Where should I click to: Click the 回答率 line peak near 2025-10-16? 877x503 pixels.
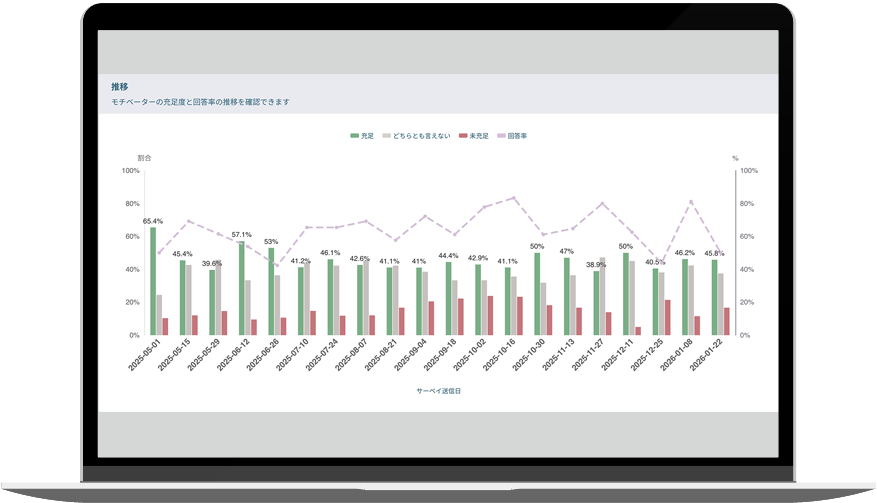pyautogui.click(x=514, y=198)
